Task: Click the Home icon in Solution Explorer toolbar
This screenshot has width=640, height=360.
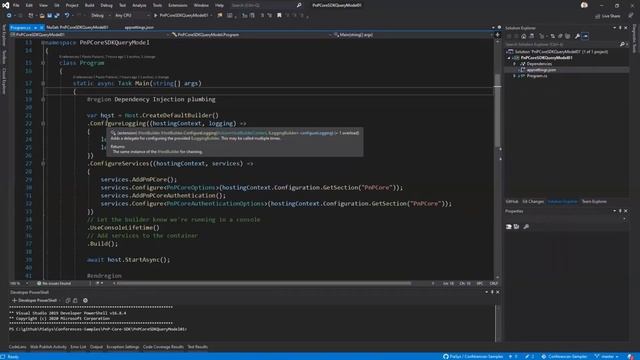Action: [524, 36]
